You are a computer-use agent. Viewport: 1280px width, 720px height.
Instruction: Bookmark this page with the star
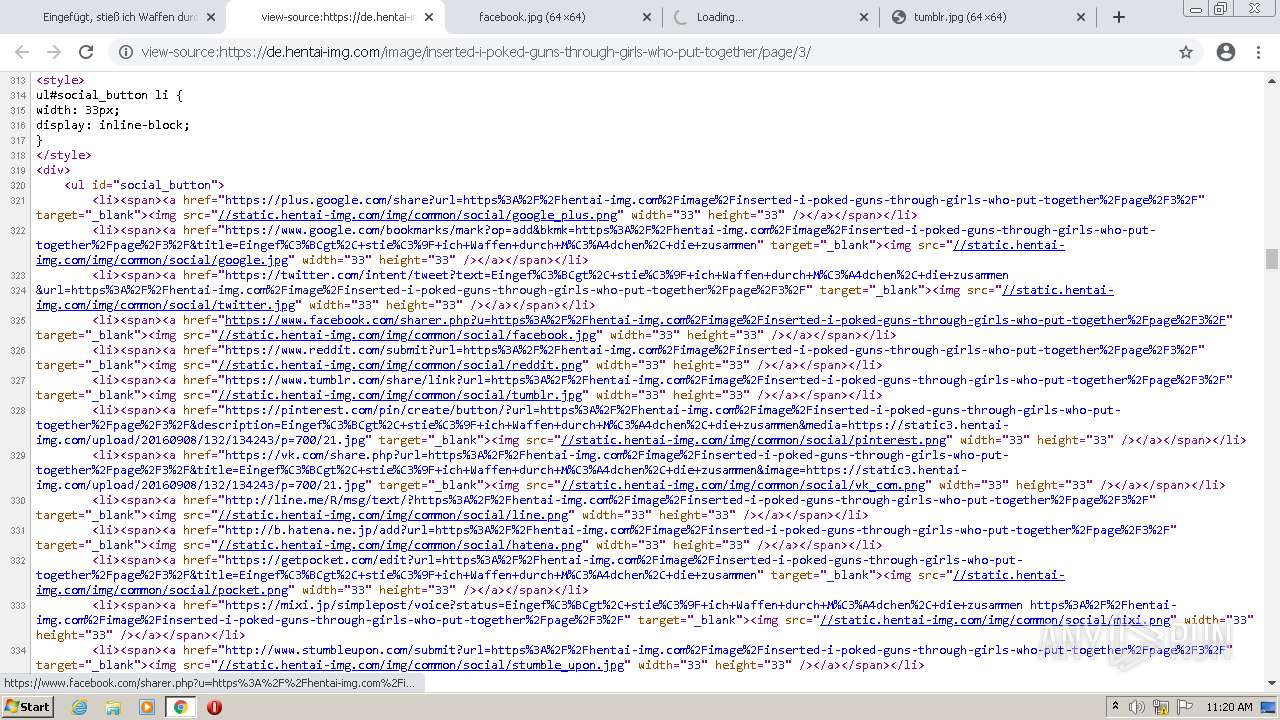pyautogui.click(x=1186, y=52)
